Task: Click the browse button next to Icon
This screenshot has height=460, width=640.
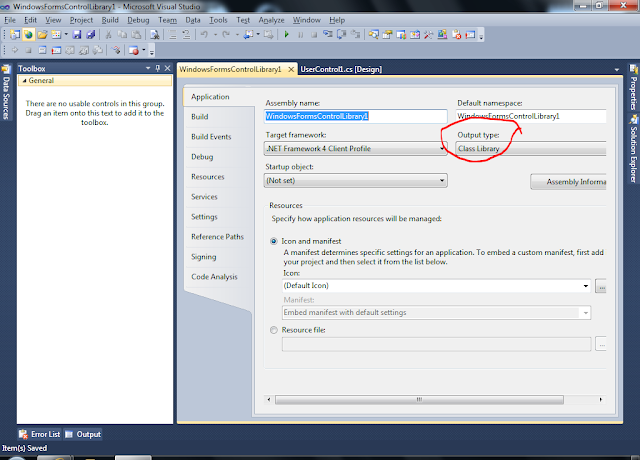Action: pyautogui.click(x=601, y=286)
